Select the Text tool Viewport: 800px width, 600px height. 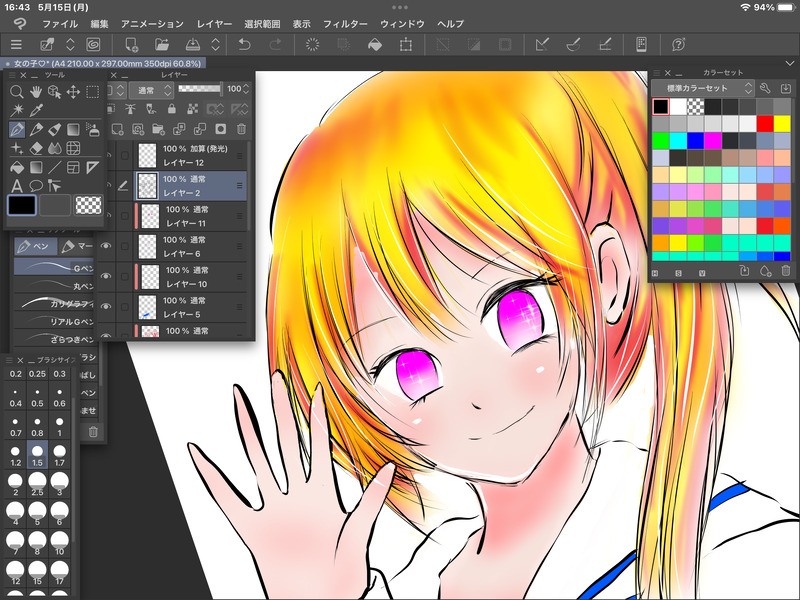tap(17, 186)
